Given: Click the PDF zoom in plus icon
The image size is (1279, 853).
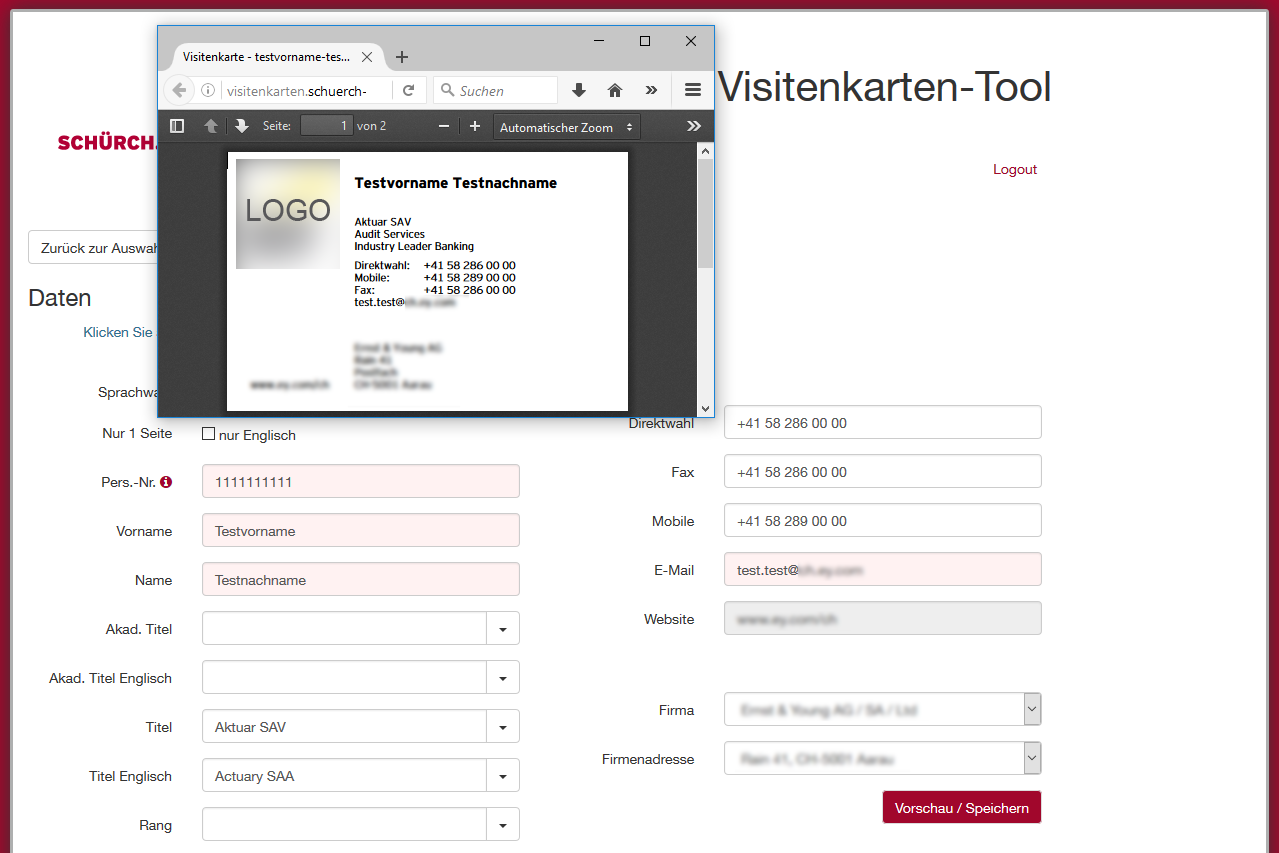Looking at the screenshot, I should (475, 126).
